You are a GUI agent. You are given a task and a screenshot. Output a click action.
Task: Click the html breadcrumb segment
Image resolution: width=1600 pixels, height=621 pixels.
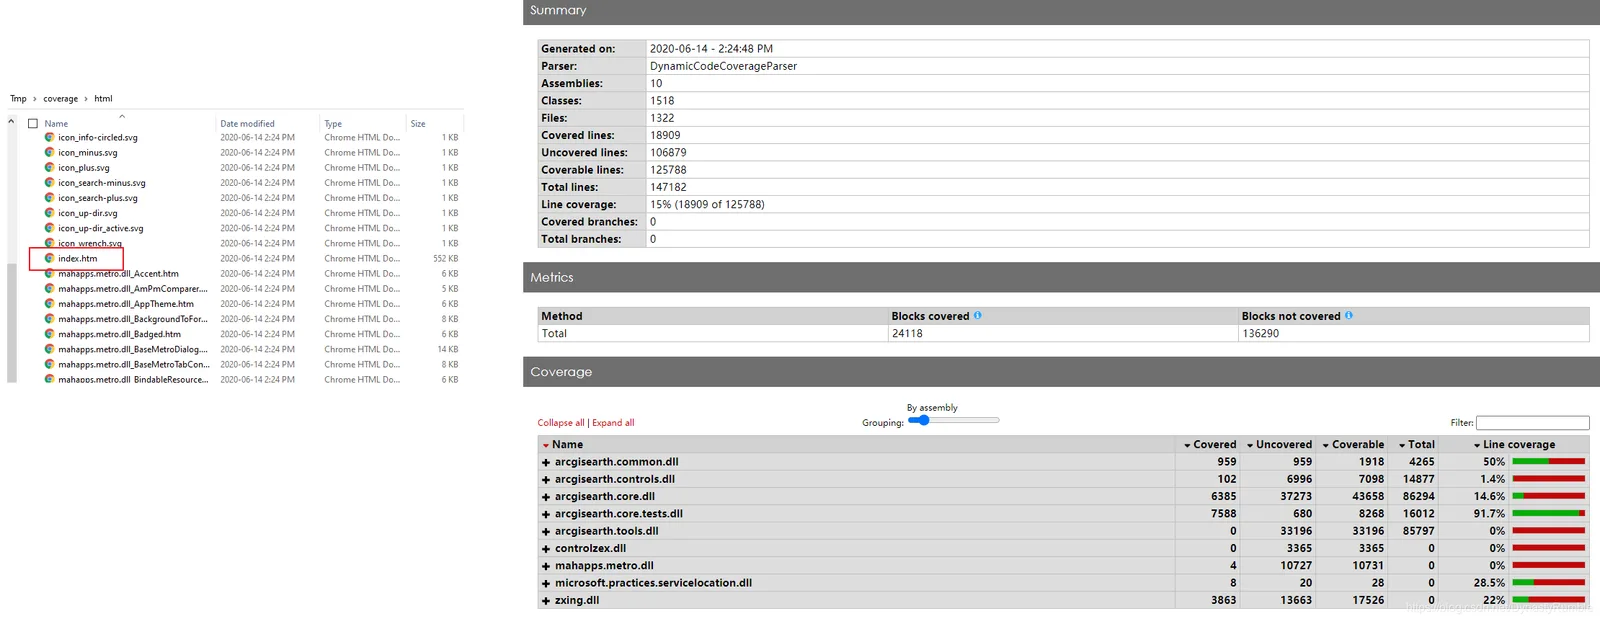click(103, 99)
